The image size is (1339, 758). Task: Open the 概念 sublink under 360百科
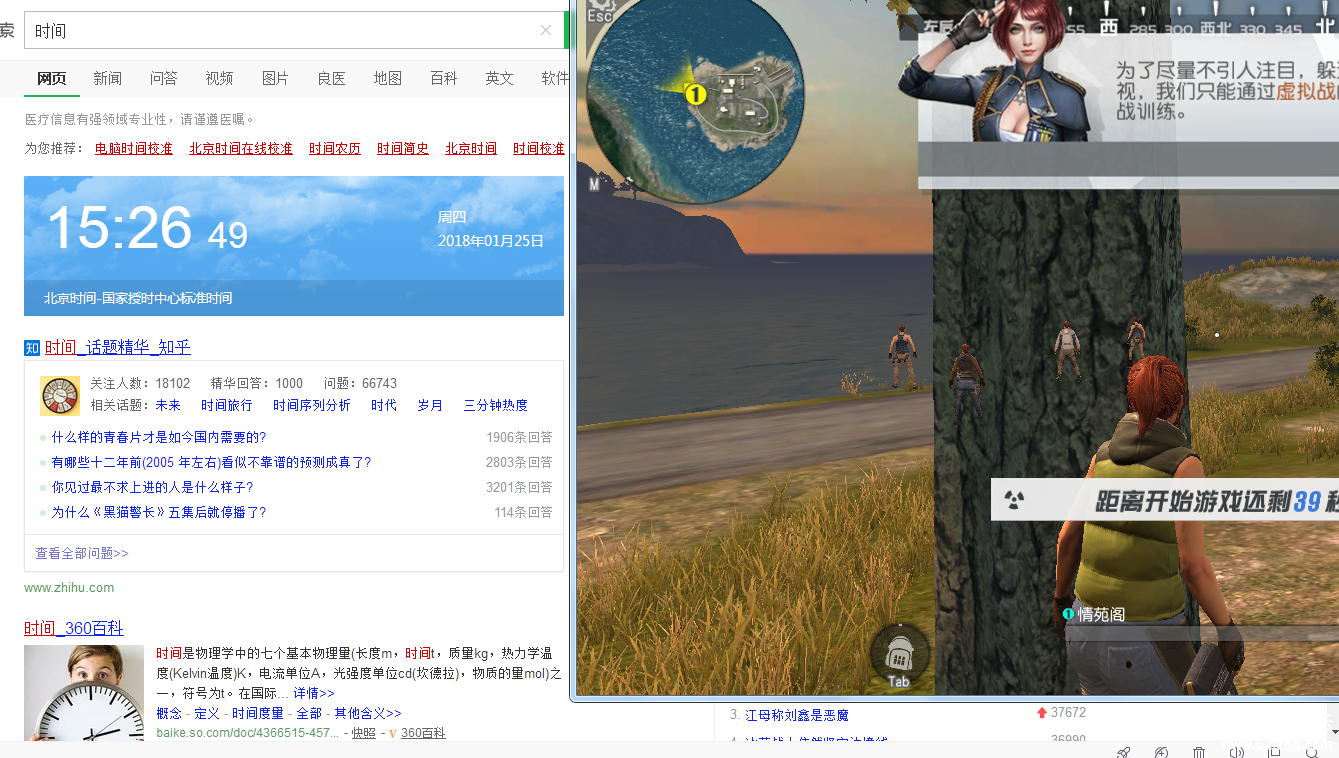pyautogui.click(x=169, y=713)
